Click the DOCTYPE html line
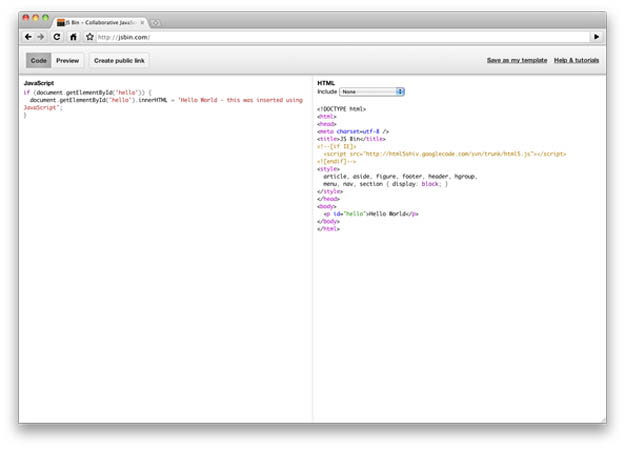The width and height of the screenshot is (625, 449). pyautogui.click(x=342, y=109)
